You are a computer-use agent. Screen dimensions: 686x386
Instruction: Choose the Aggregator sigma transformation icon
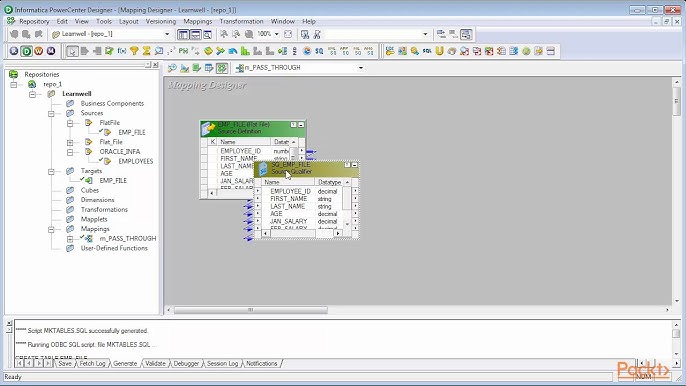[147, 51]
